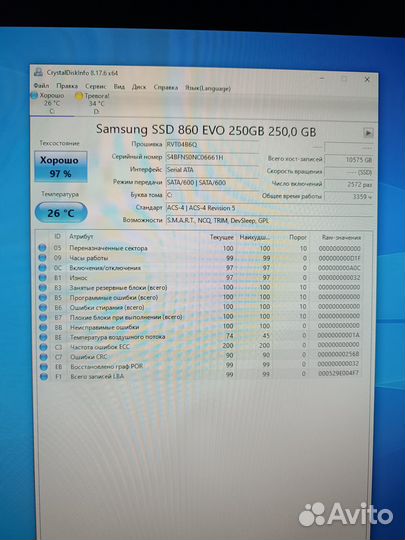Select the Неисправимые ошибки row

pos(200,326)
